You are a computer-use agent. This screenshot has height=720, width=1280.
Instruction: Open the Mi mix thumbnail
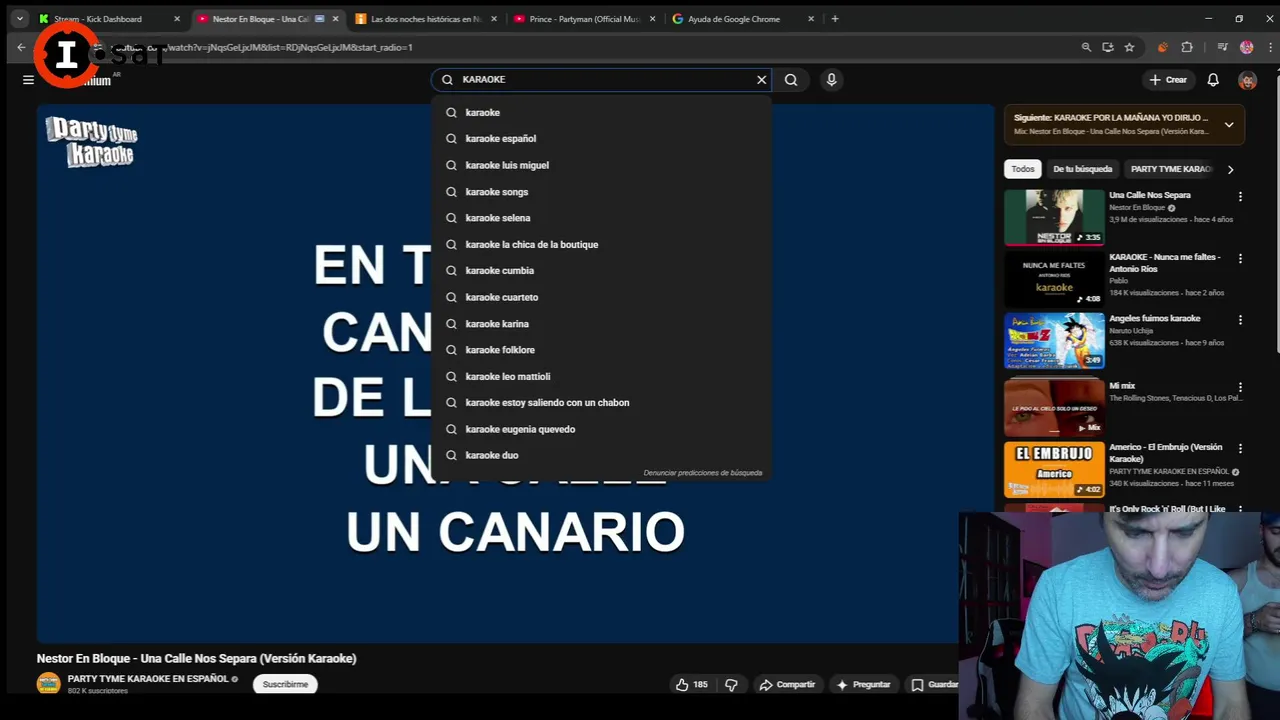(x=1054, y=406)
